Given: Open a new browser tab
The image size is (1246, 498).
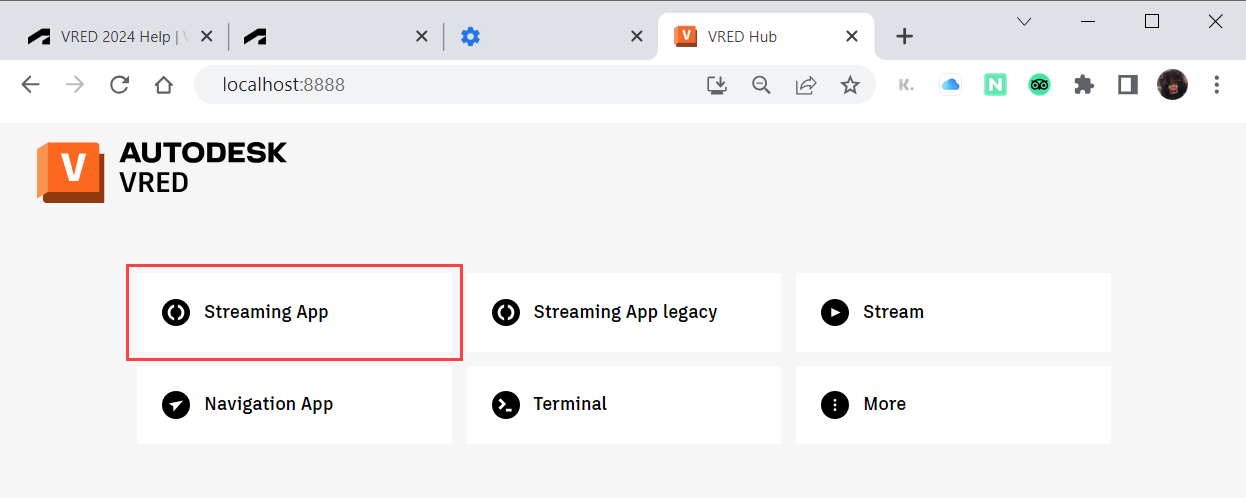Looking at the screenshot, I should click(x=904, y=36).
